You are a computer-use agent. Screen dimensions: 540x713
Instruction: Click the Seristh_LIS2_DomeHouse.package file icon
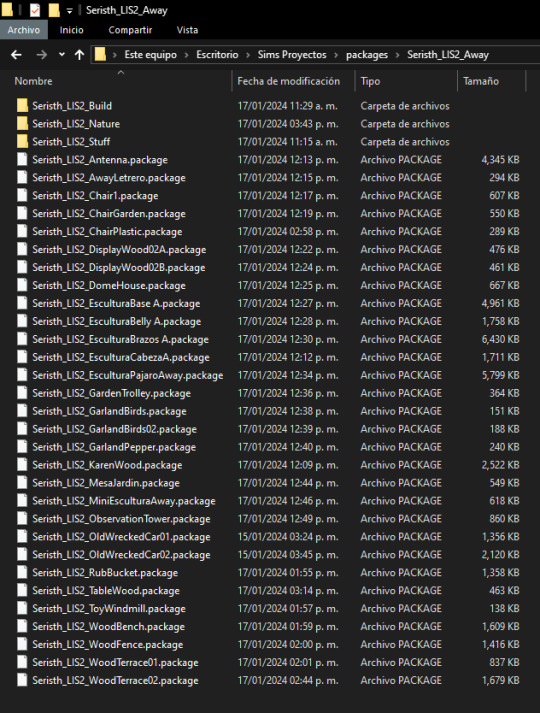[x=22, y=286]
